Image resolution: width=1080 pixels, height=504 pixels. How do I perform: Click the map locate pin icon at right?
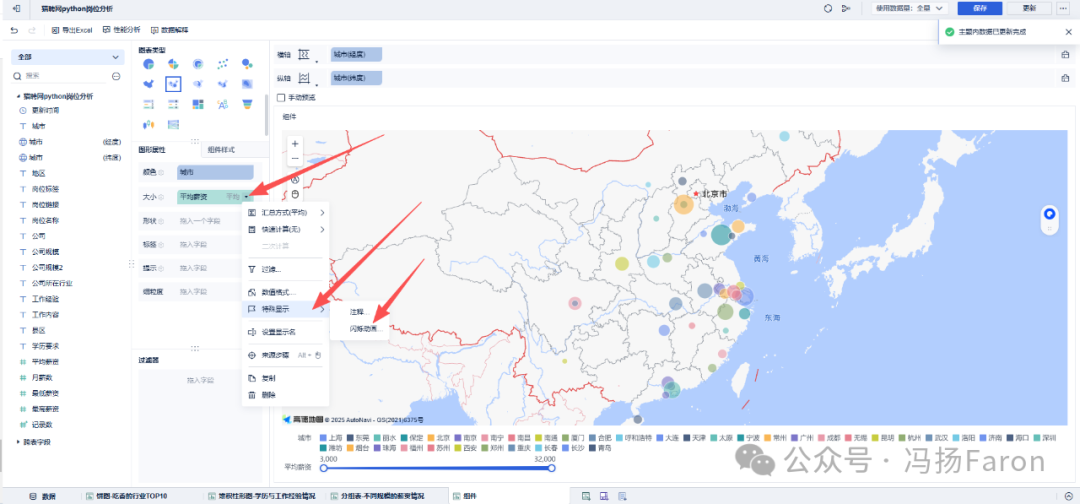pyautogui.click(x=1050, y=213)
